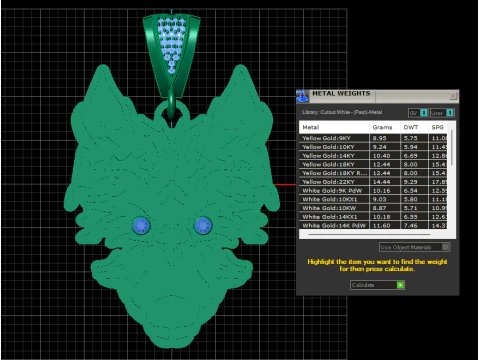480x360 pixels.
Task: Click the horizontal scrollbar below metal list
Action: pyautogui.click(x=369, y=234)
